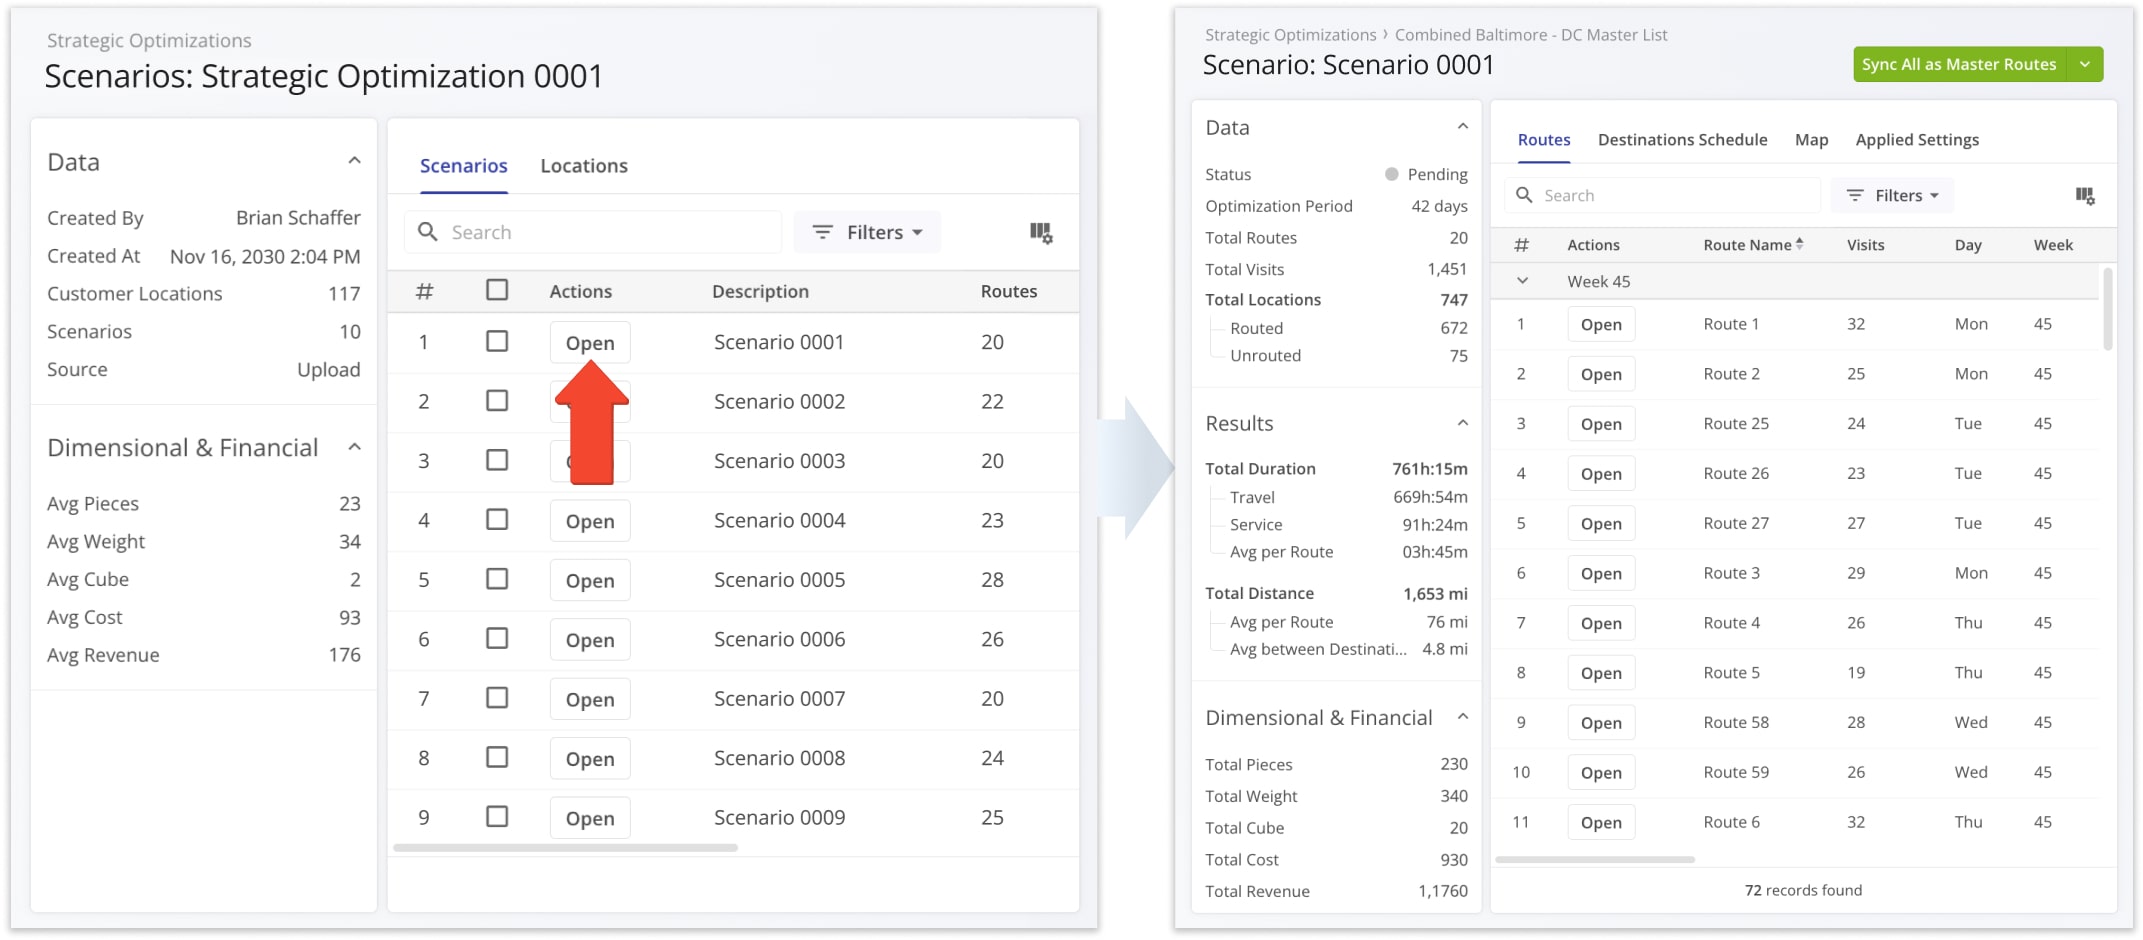Click the magnifier icon in the Scenarios search bar
Viewport: 2143px width, 940px height.
pyautogui.click(x=428, y=231)
